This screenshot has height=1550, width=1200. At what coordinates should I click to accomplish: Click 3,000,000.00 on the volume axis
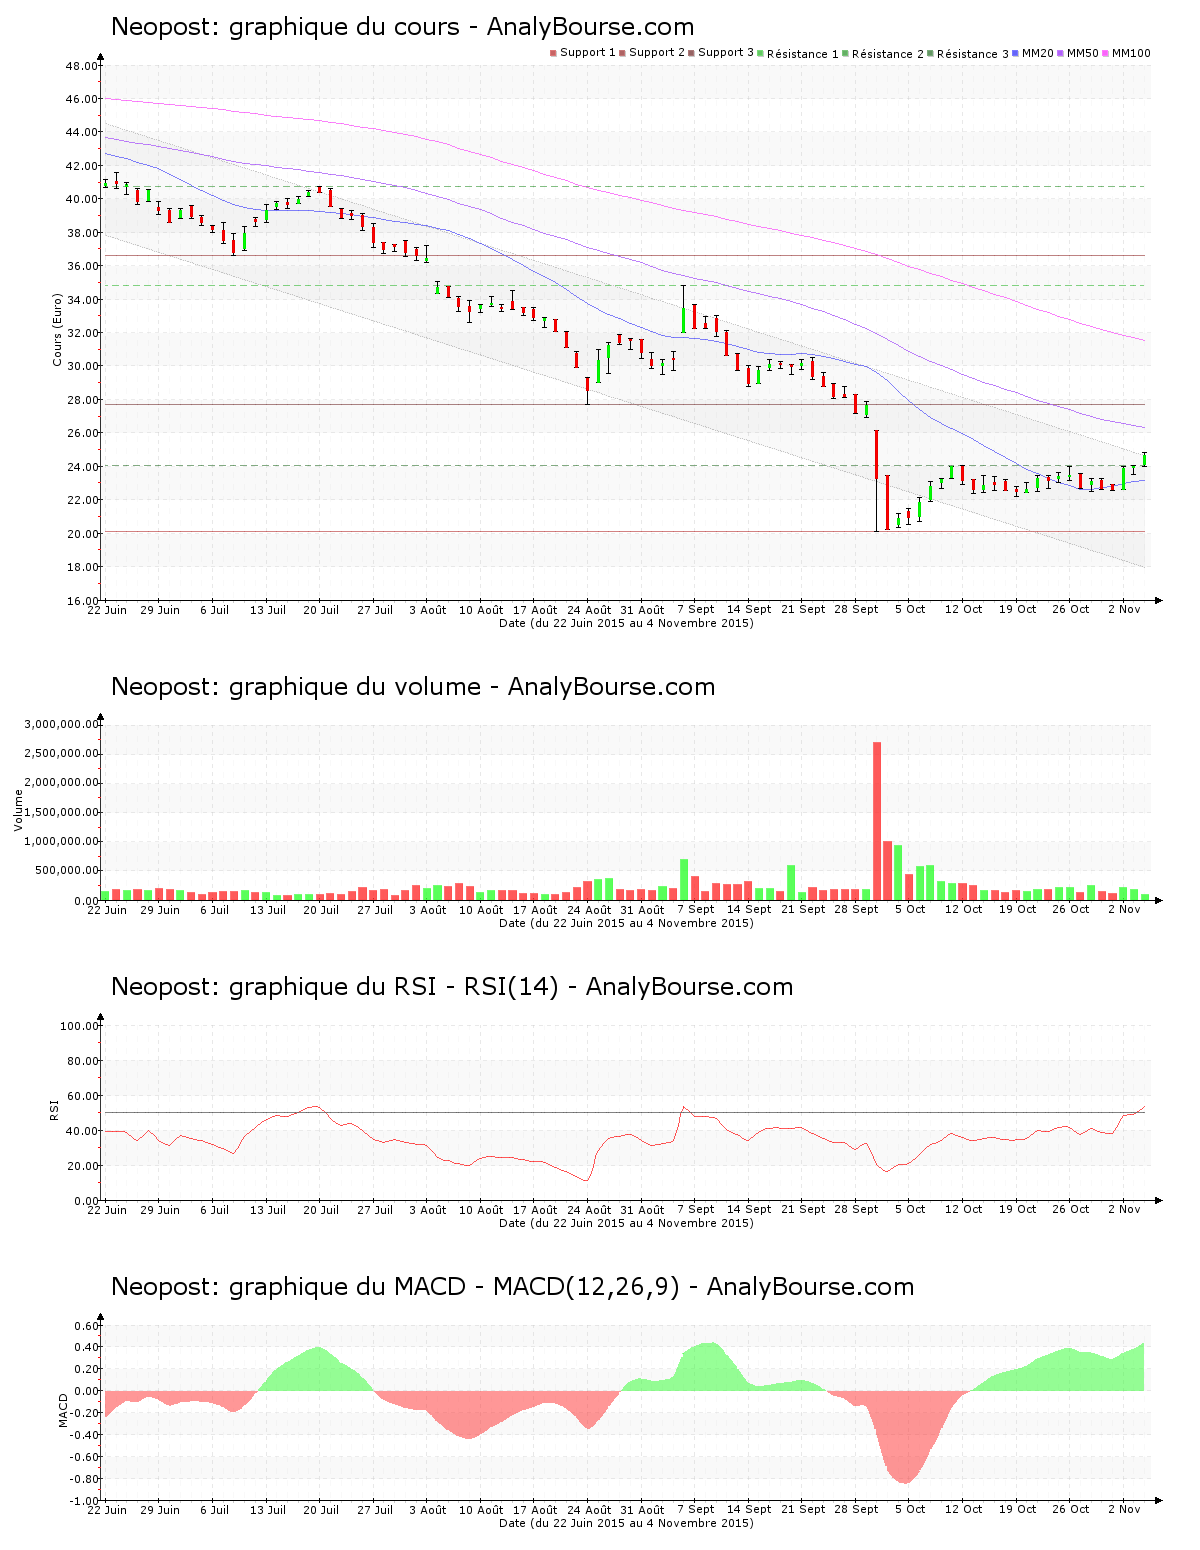[63, 724]
